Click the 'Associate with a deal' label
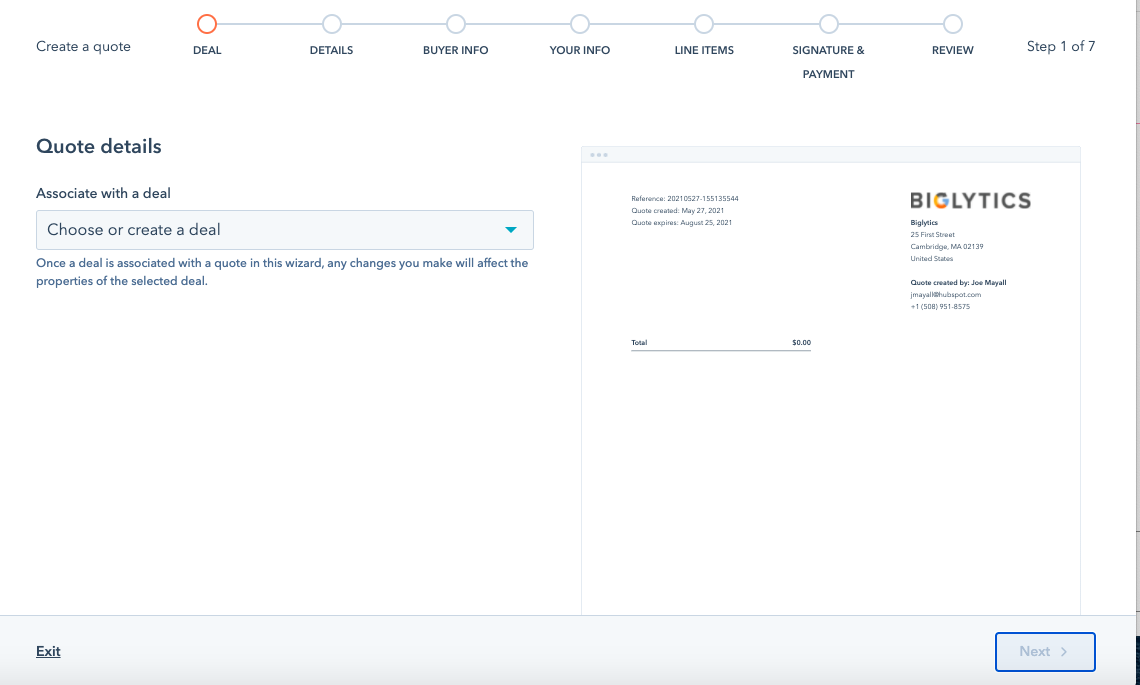Image resolution: width=1140 pixels, height=685 pixels. pyautogui.click(x=103, y=193)
